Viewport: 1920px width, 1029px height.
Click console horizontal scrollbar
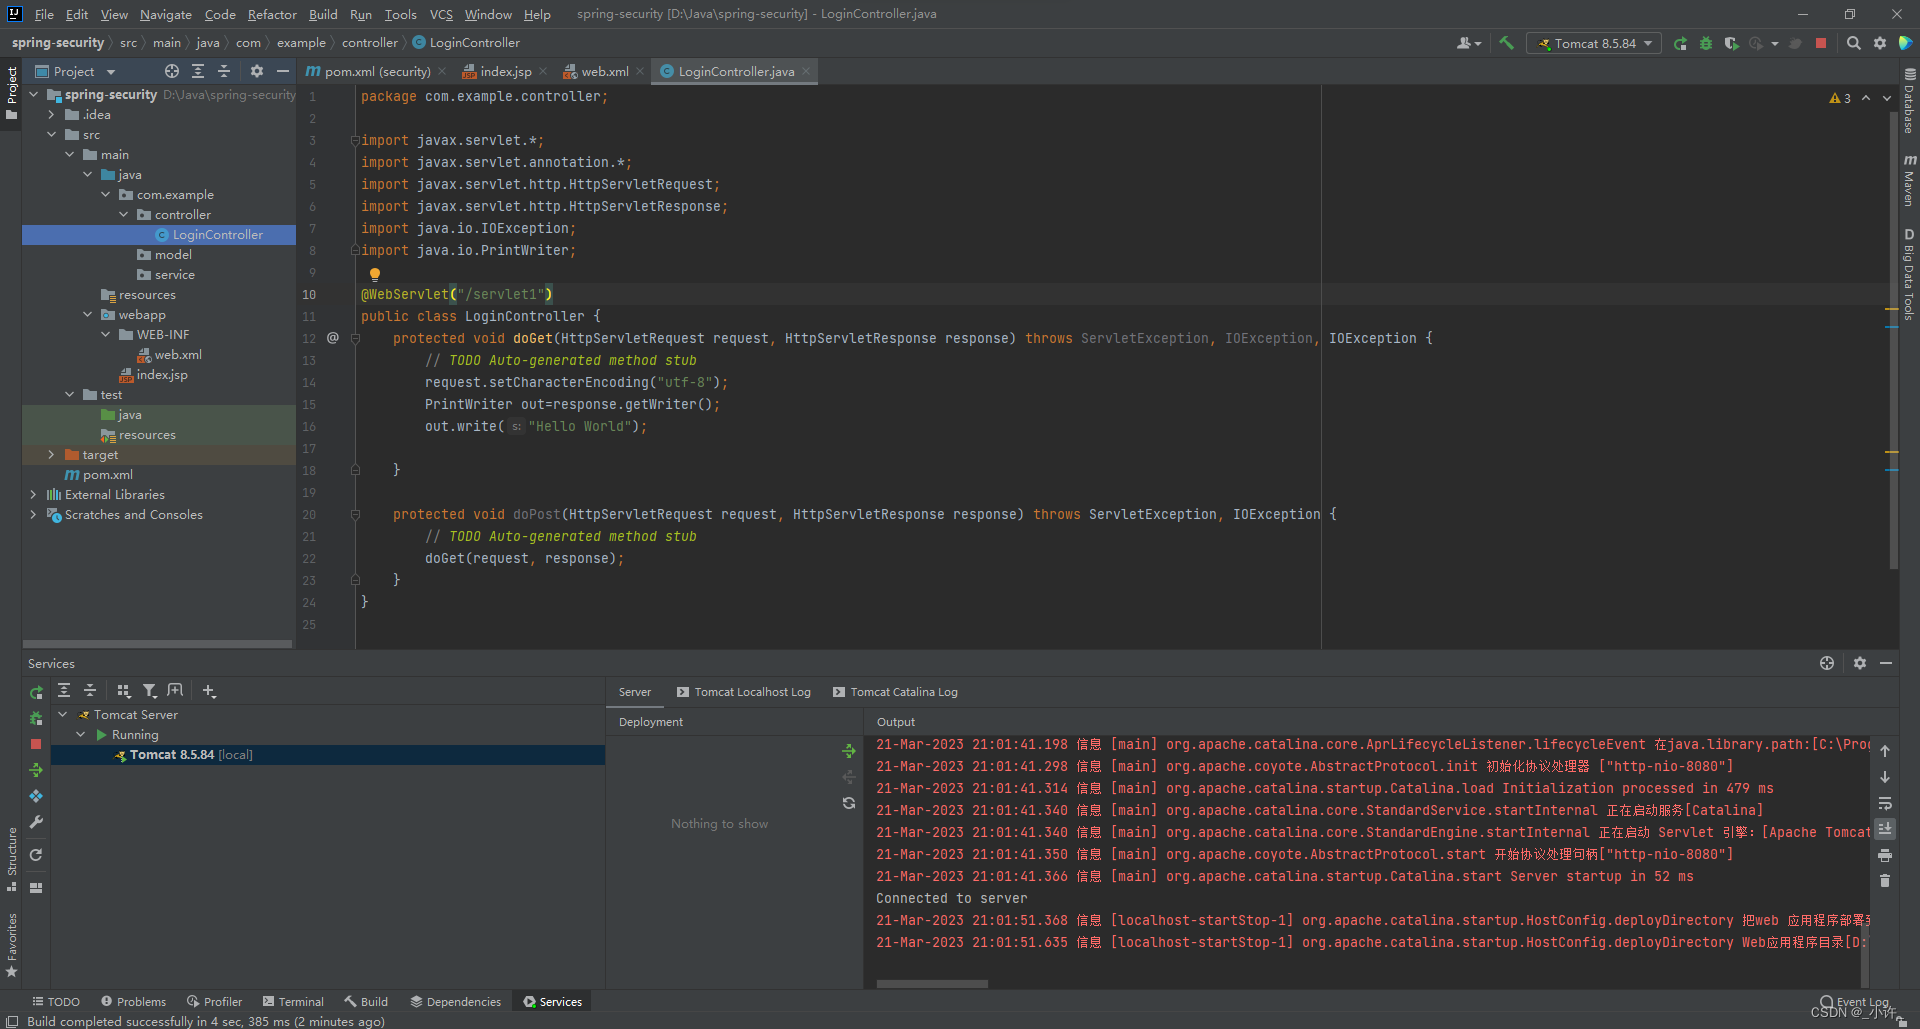point(932,984)
